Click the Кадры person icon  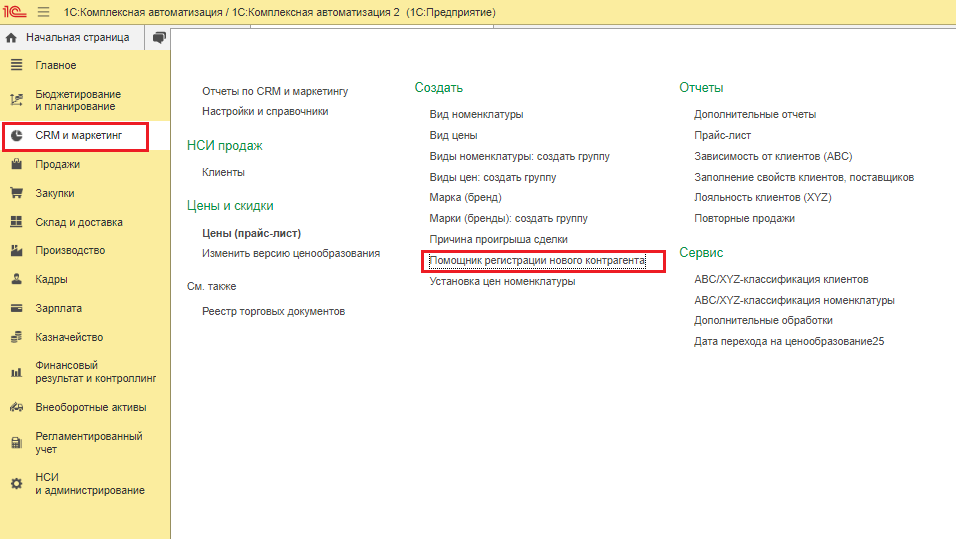(x=16, y=279)
